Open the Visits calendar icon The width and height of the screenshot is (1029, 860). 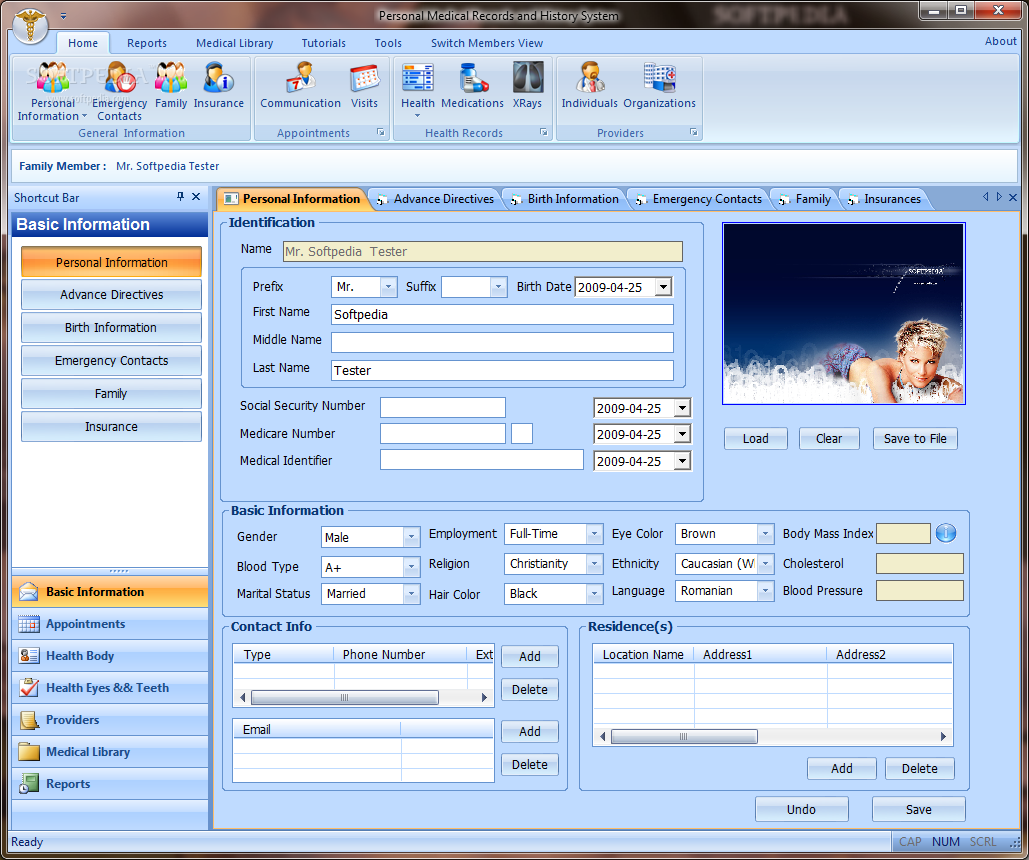(x=364, y=85)
